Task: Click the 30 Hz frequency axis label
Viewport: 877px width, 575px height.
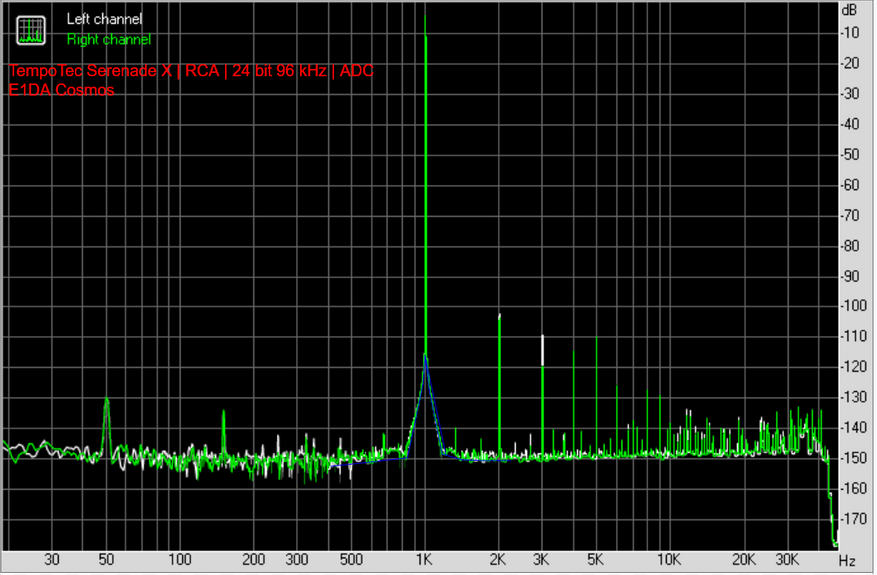Action: coord(52,560)
